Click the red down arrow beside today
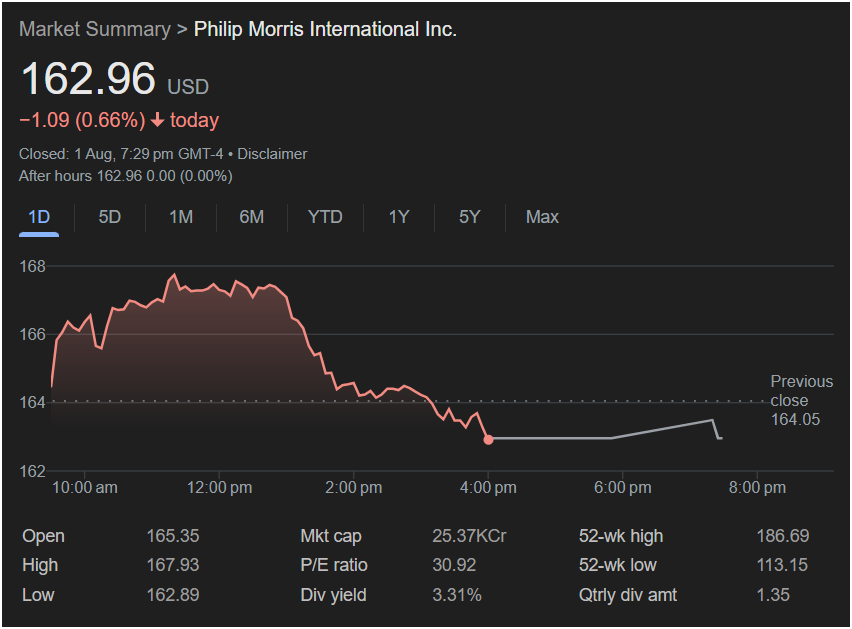Image resolution: width=852 pixels, height=629 pixels. pyautogui.click(x=157, y=121)
